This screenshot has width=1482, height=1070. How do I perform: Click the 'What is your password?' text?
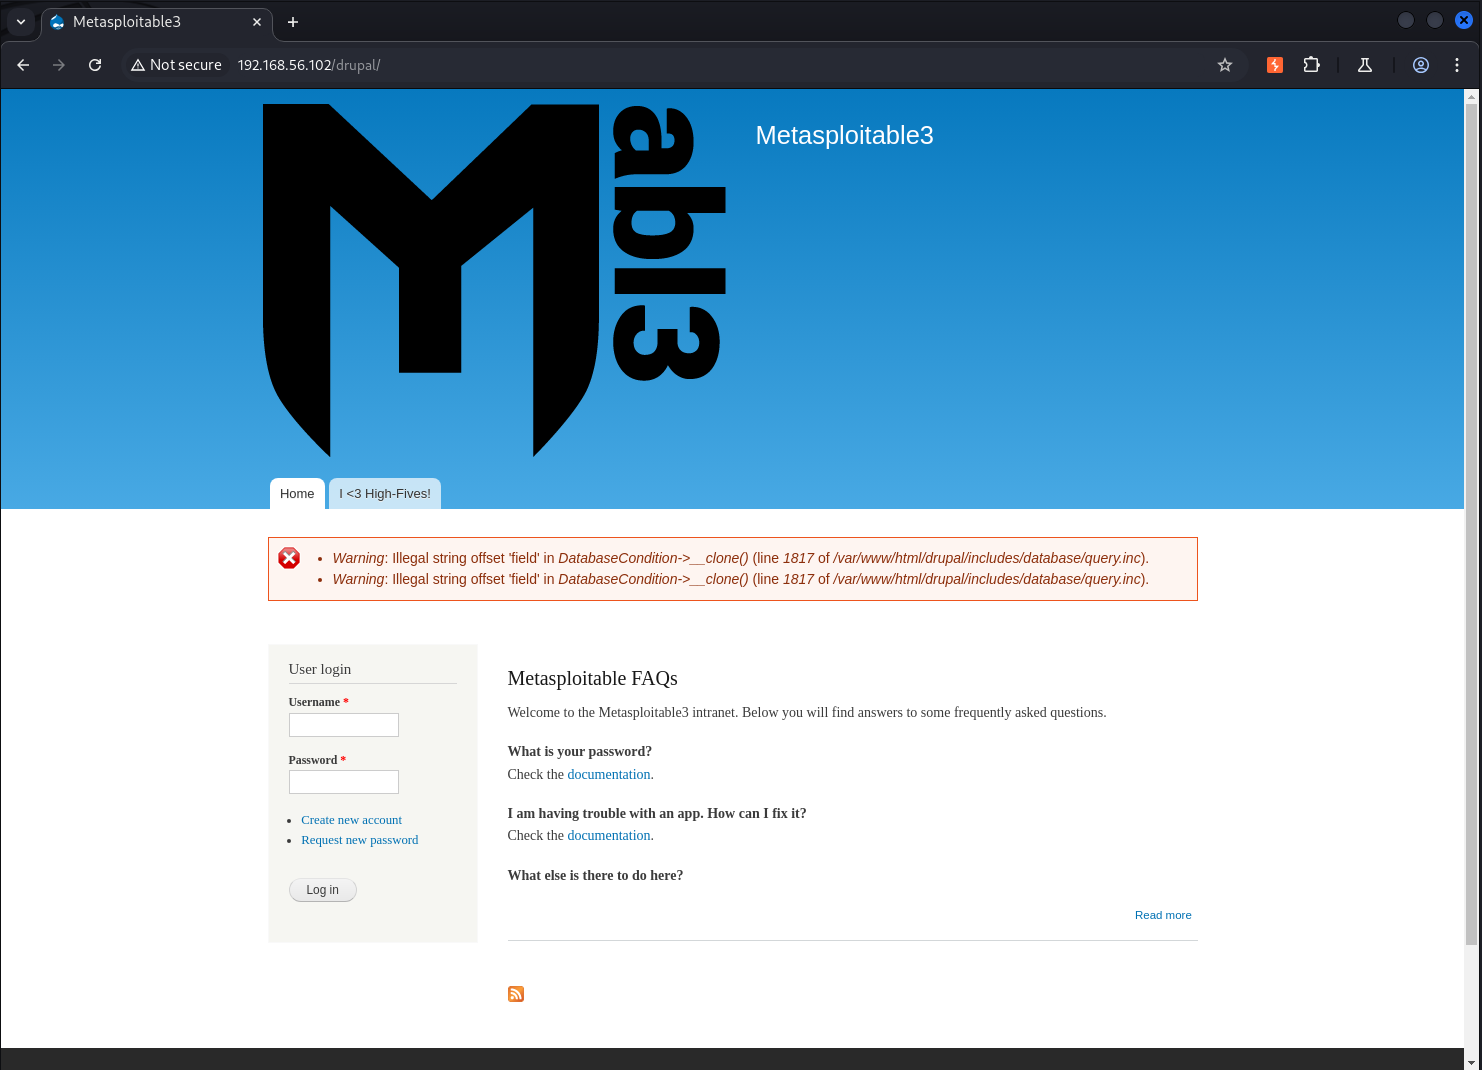coord(580,751)
